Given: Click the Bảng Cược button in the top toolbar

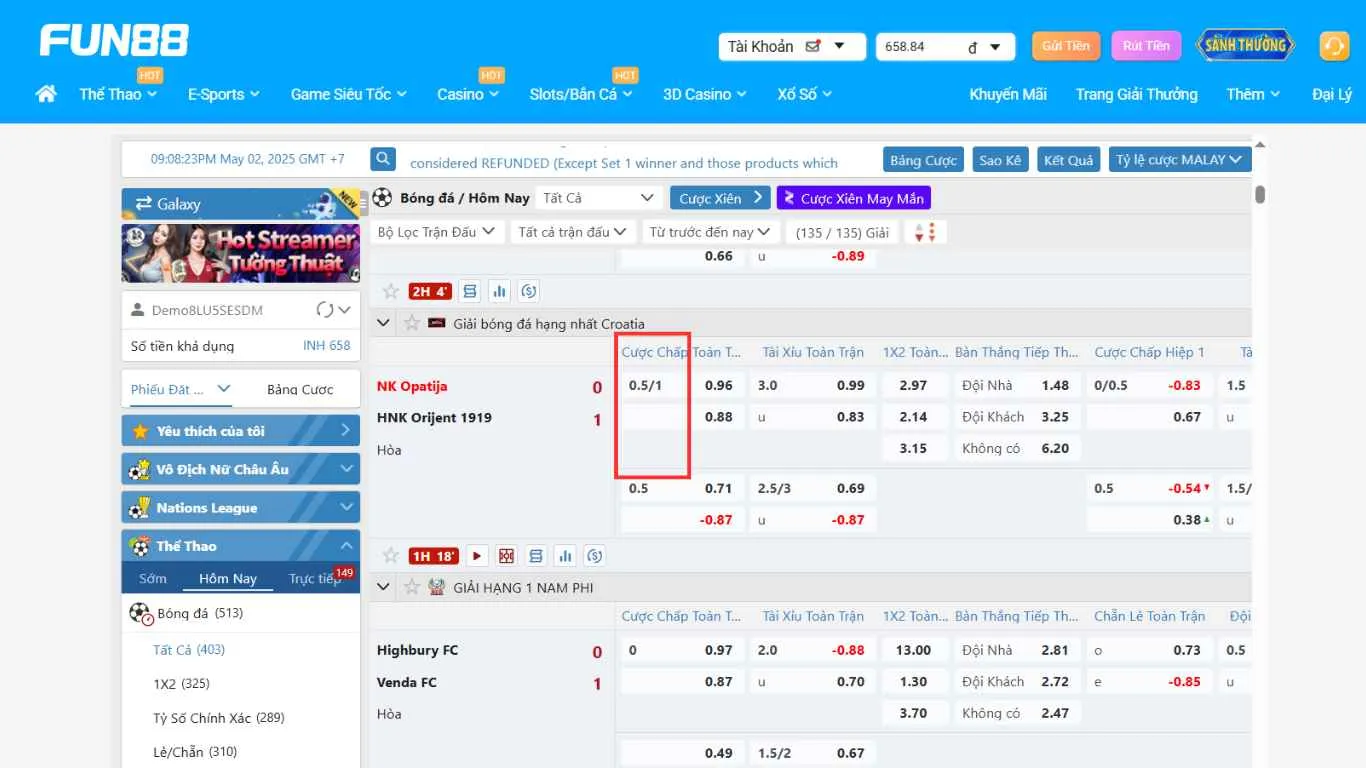Looking at the screenshot, I should pos(924,160).
